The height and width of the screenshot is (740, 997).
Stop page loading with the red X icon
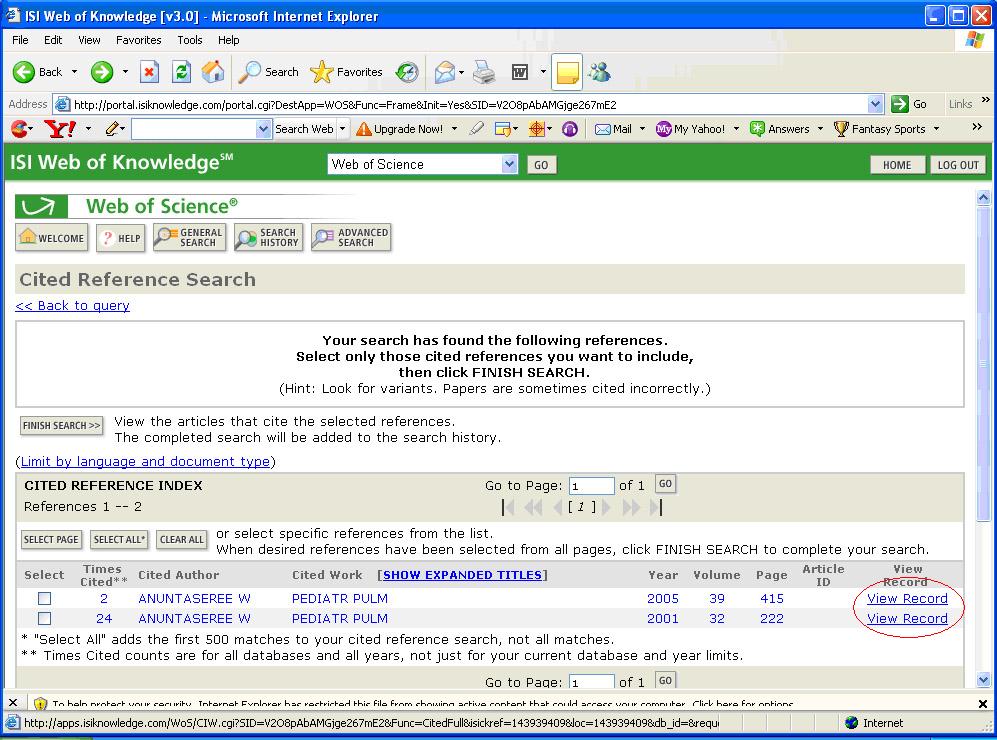click(x=149, y=72)
